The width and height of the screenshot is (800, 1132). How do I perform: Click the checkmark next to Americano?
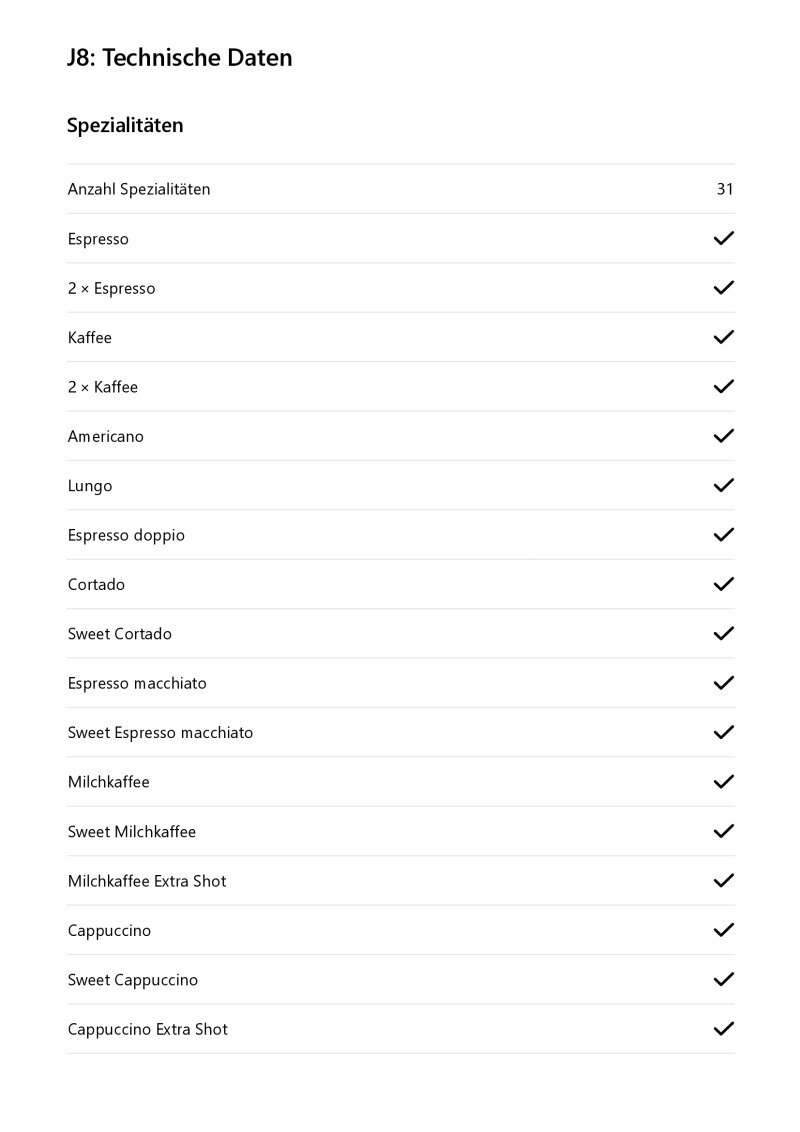point(723,436)
